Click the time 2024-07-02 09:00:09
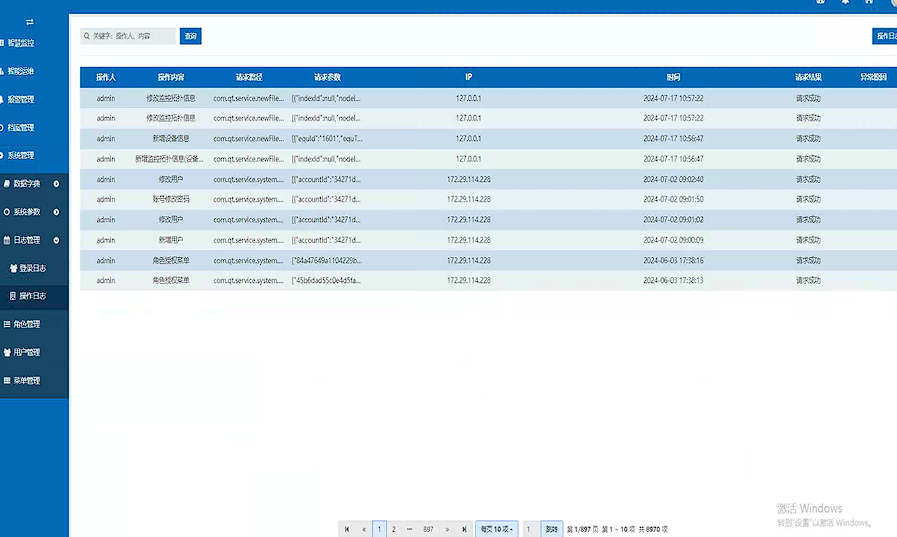The image size is (897, 537). click(x=673, y=240)
